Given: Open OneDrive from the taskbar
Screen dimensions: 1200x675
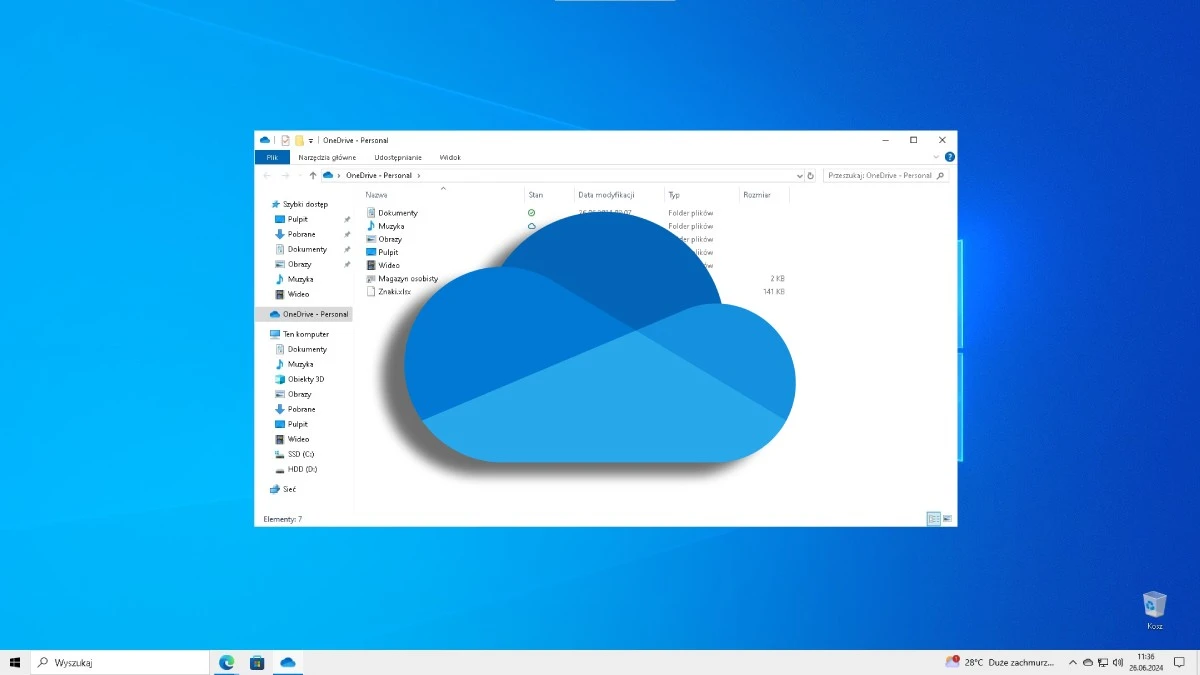Looking at the screenshot, I should 289,662.
